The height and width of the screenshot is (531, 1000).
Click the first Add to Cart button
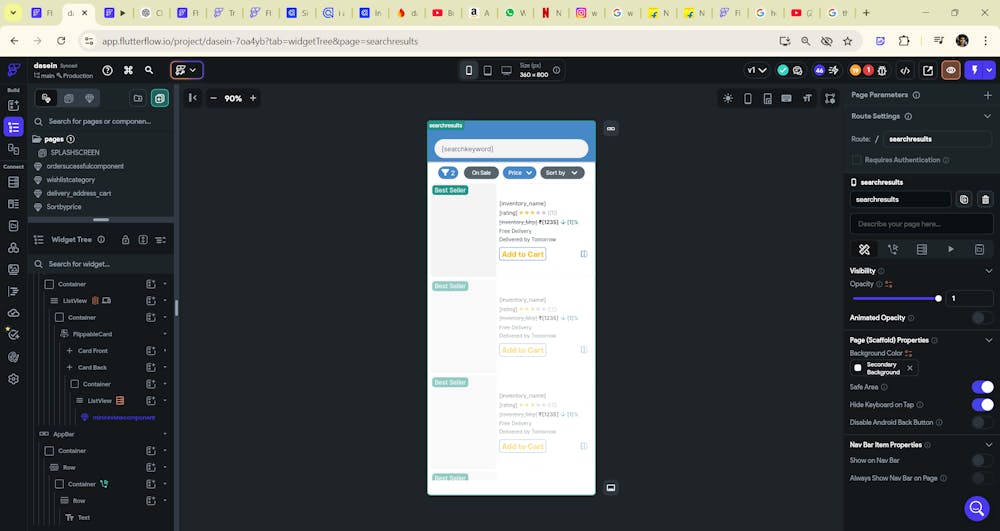tap(522, 254)
